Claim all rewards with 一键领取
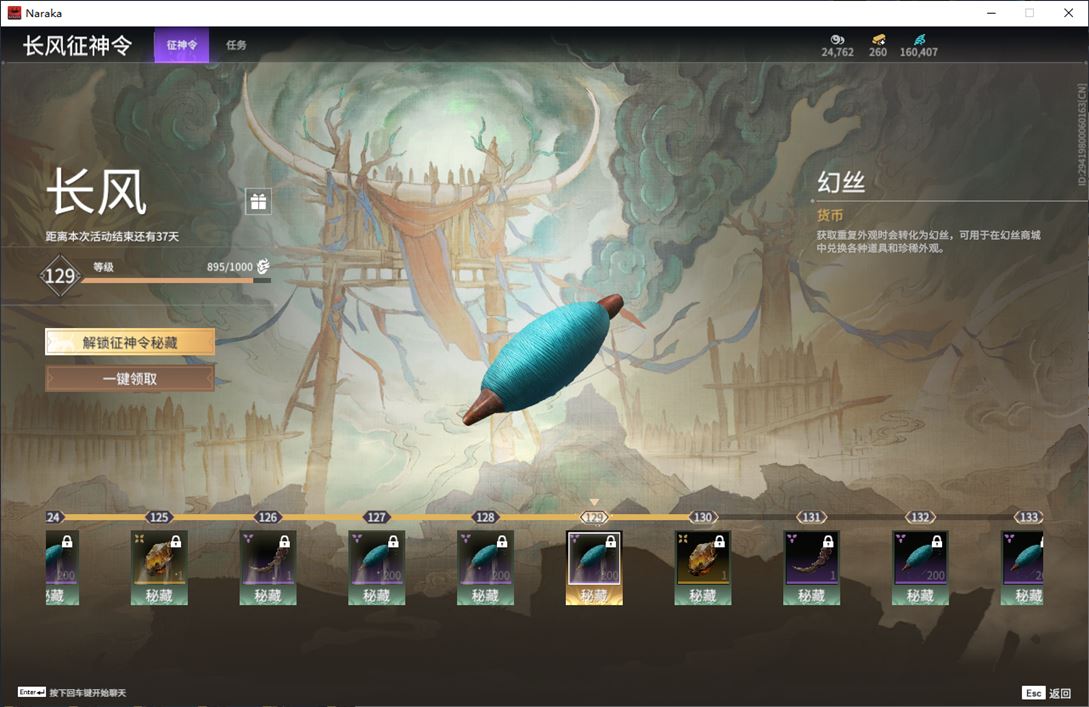The image size is (1089, 707). pos(130,379)
